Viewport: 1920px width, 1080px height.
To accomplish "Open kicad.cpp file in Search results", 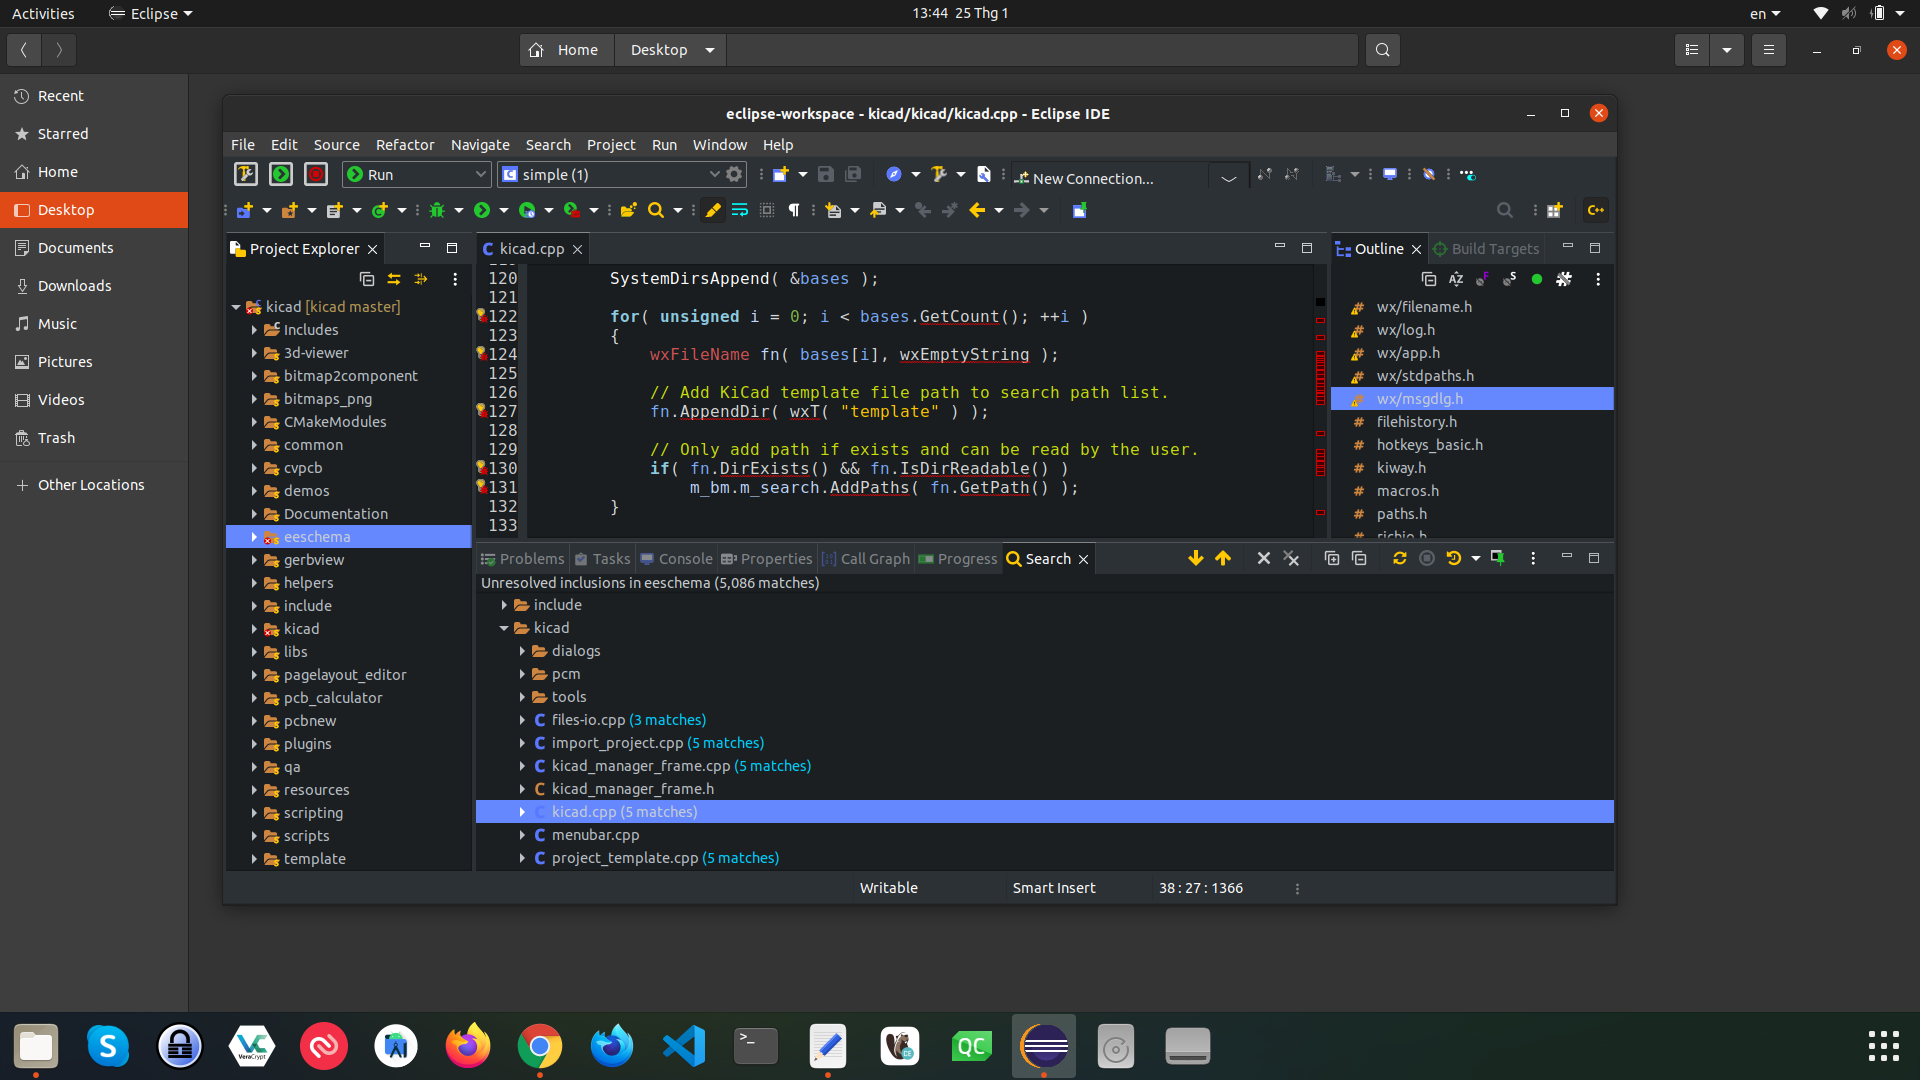I will click(624, 811).
